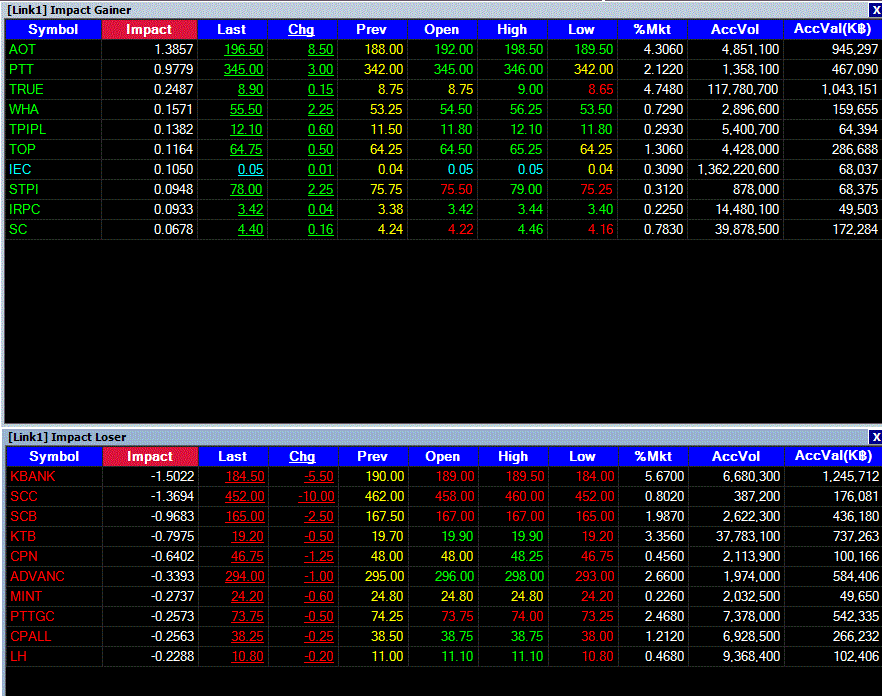This screenshot has height=696, width=882.
Task: Sort Impact Gainer by Impact column
Action: (x=149, y=29)
